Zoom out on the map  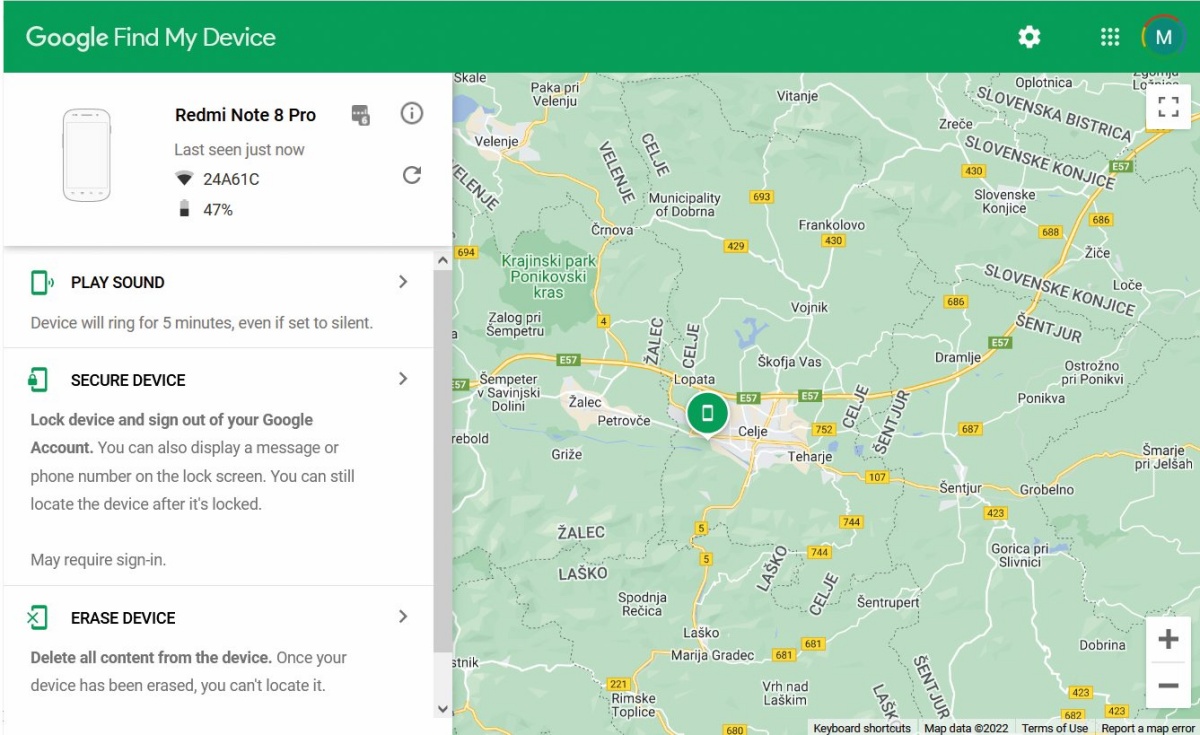pos(1168,685)
